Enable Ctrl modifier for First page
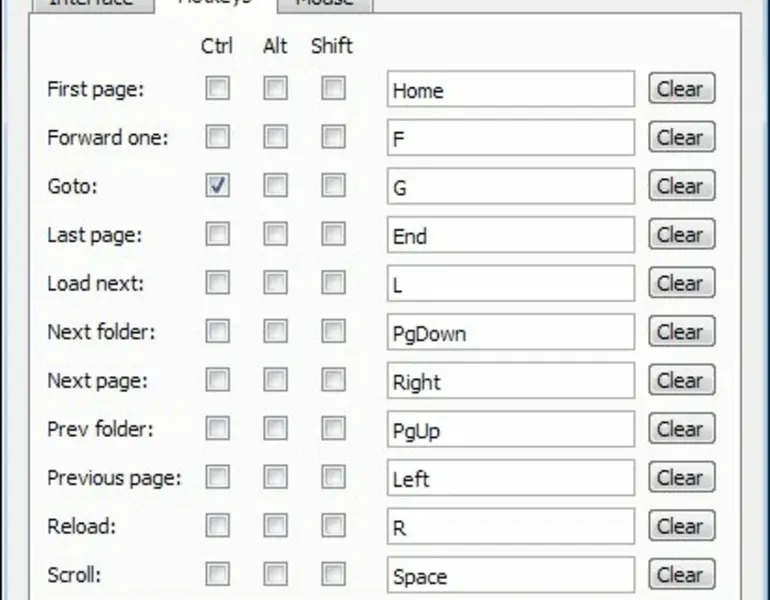770x600 pixels. [217, 89]
